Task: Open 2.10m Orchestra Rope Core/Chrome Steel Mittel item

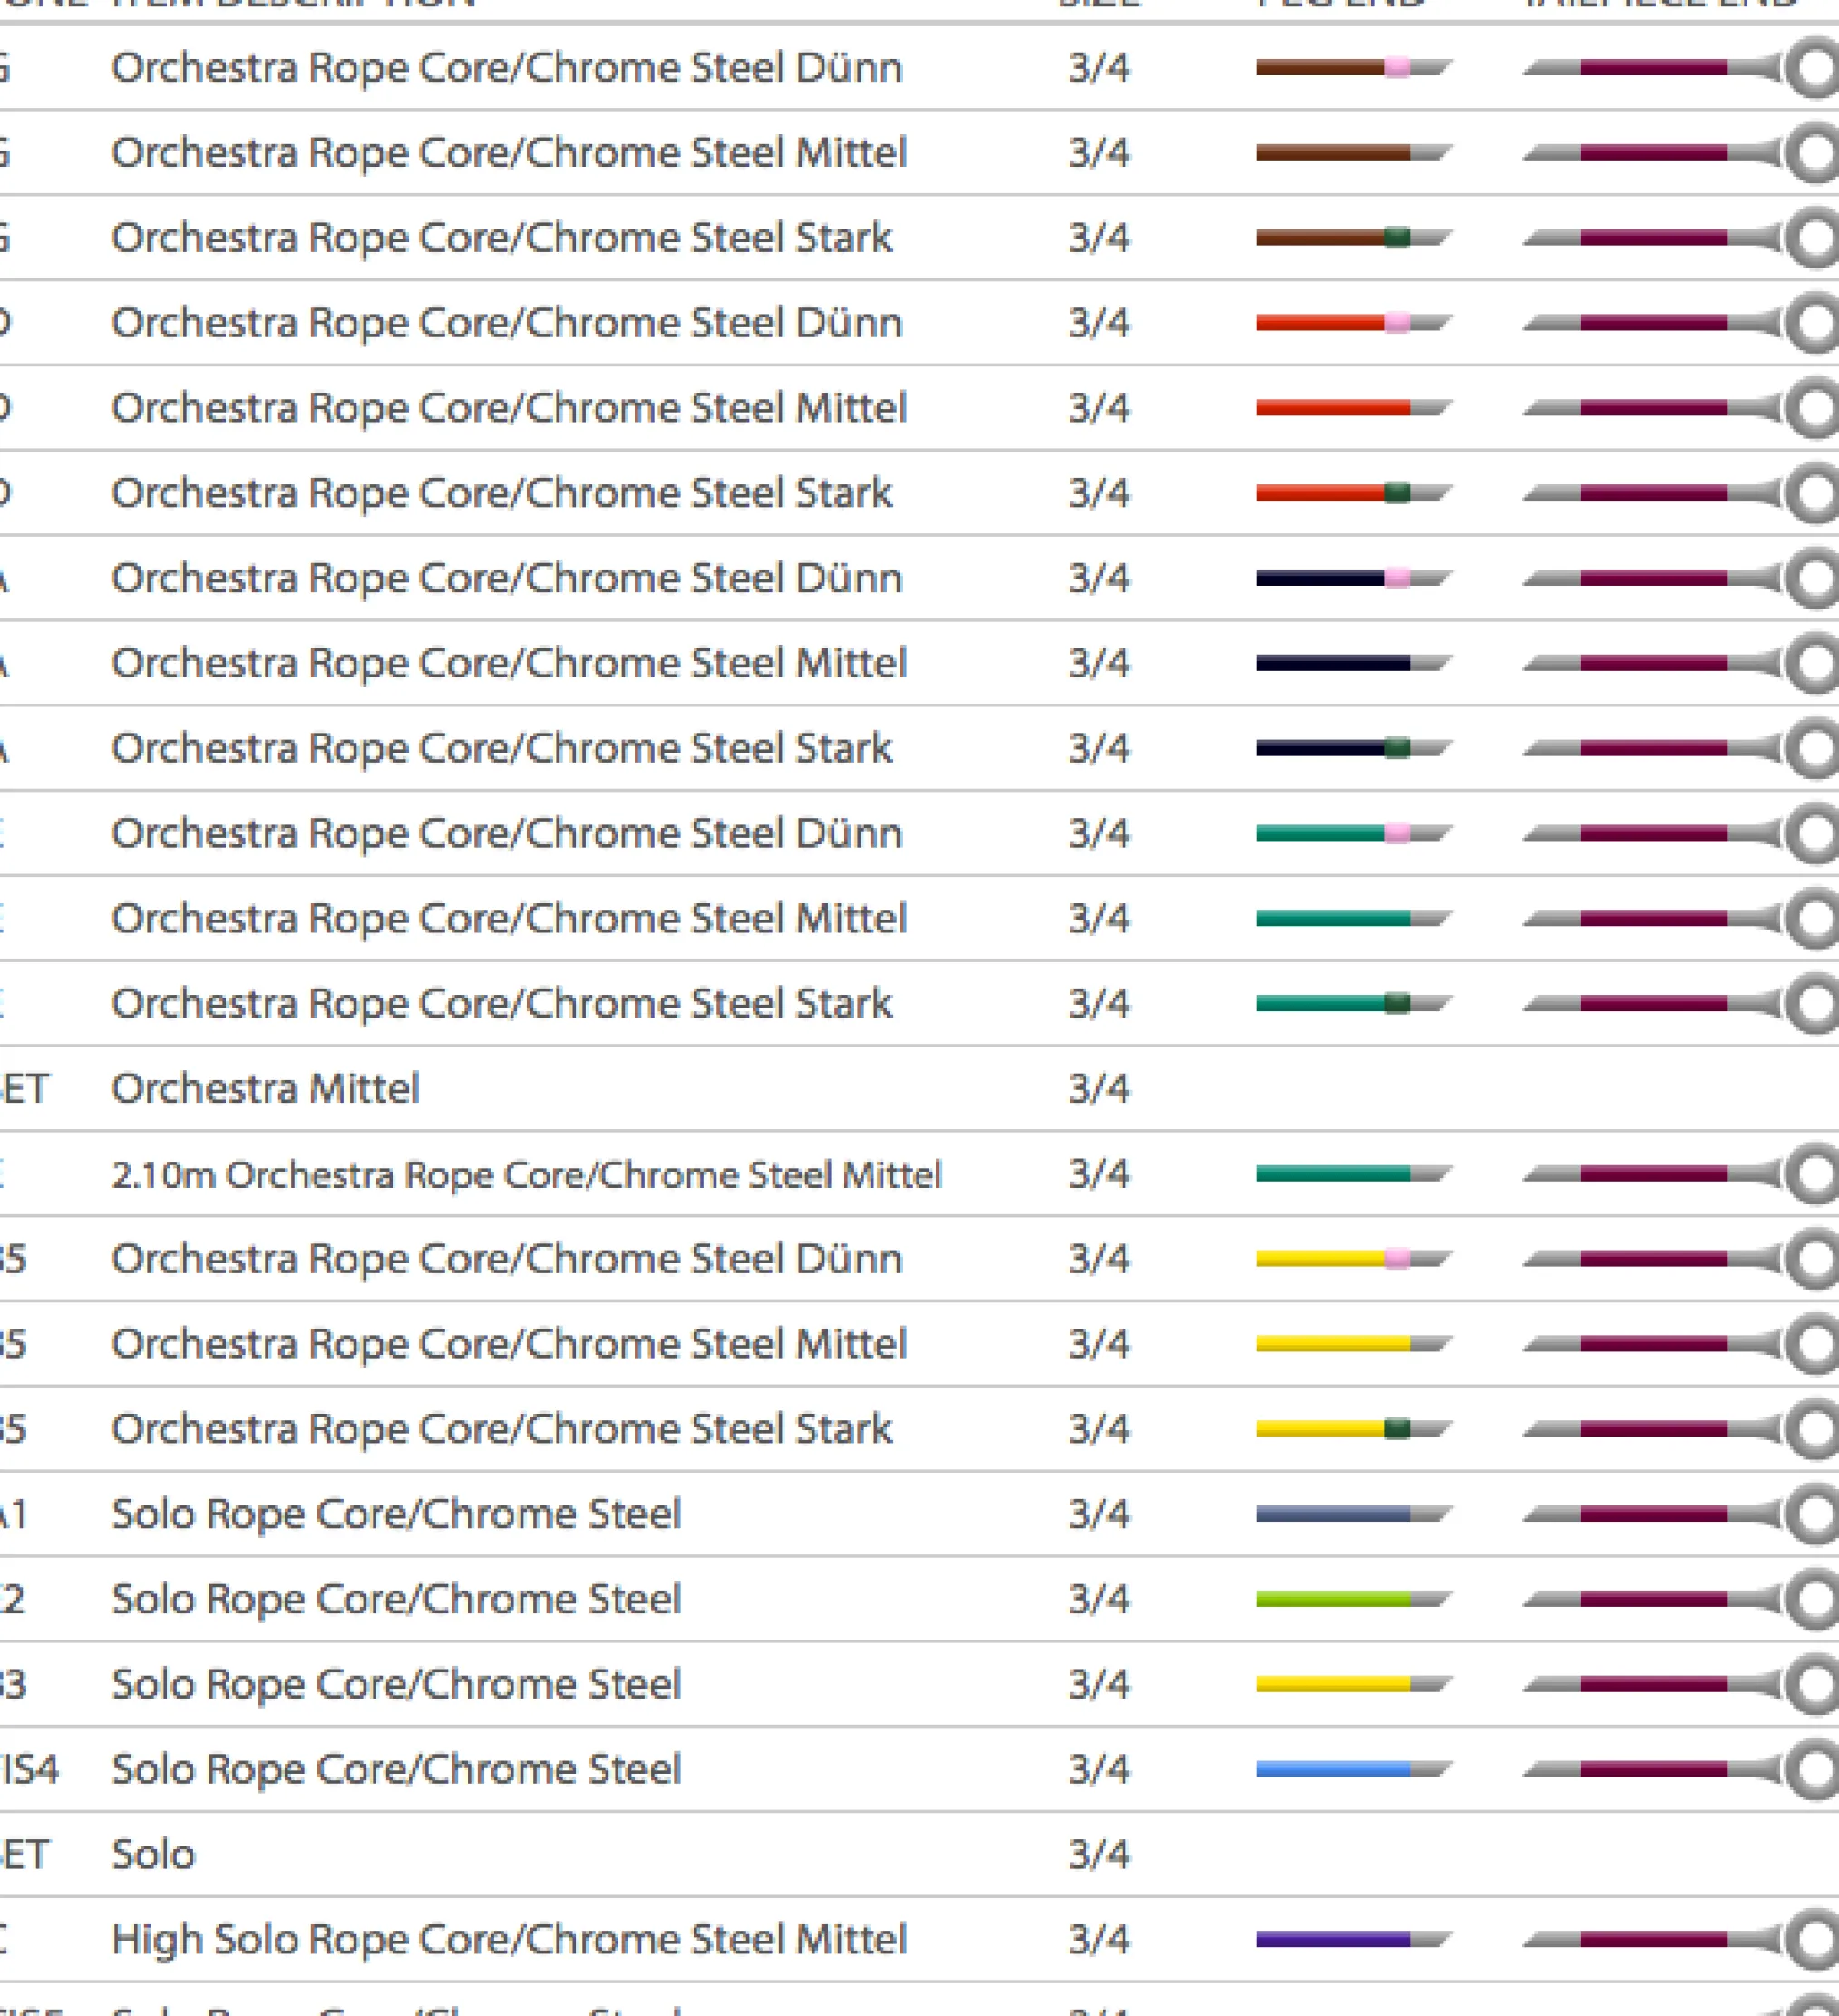Action: click(x=526, y=1174)
